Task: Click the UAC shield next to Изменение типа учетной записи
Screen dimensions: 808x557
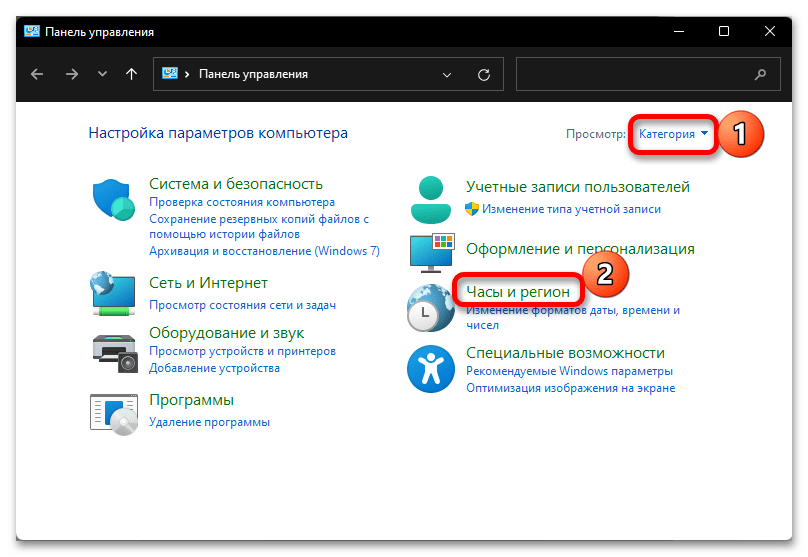Action: point(472,209)
